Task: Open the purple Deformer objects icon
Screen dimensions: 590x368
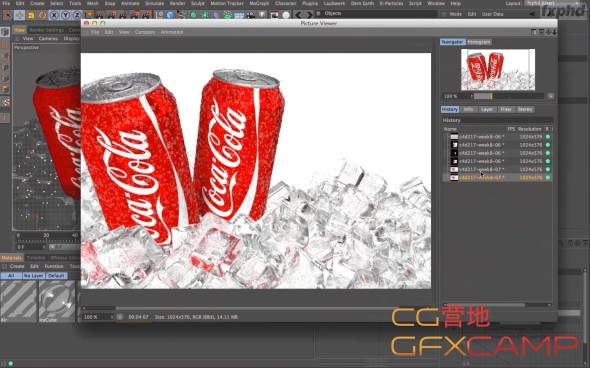Action: coord(217,15)
